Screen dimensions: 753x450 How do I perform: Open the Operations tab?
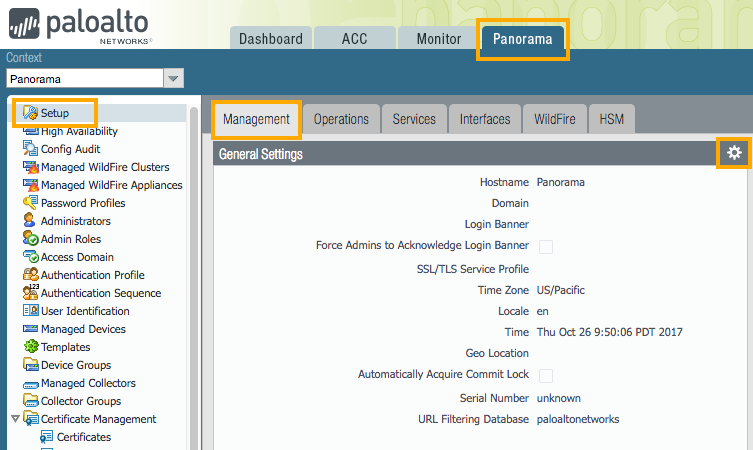(341, 119)
